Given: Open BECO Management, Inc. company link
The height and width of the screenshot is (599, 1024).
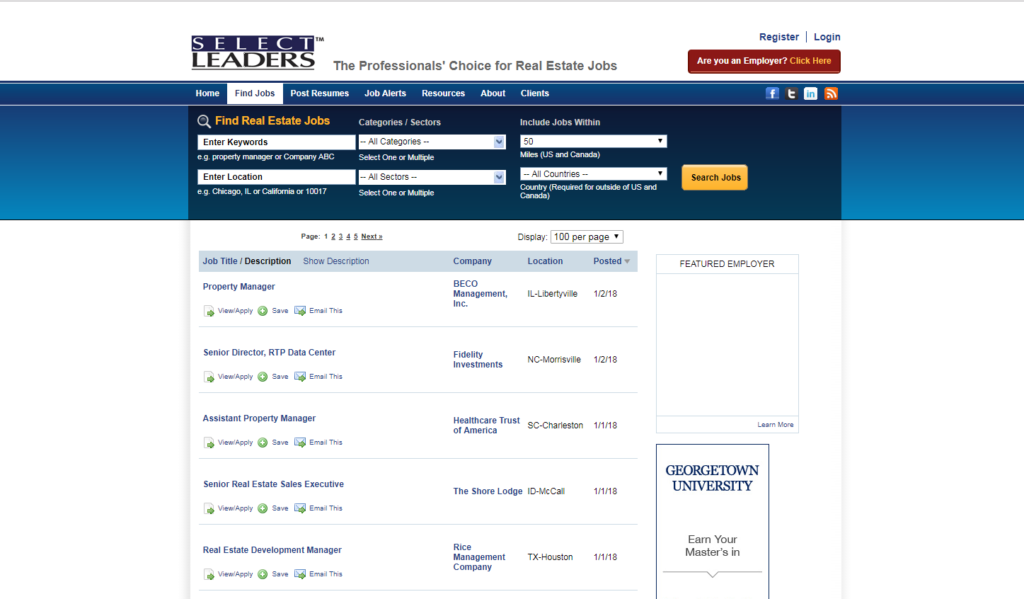Looking at the screenshot, I should point(480,294).
